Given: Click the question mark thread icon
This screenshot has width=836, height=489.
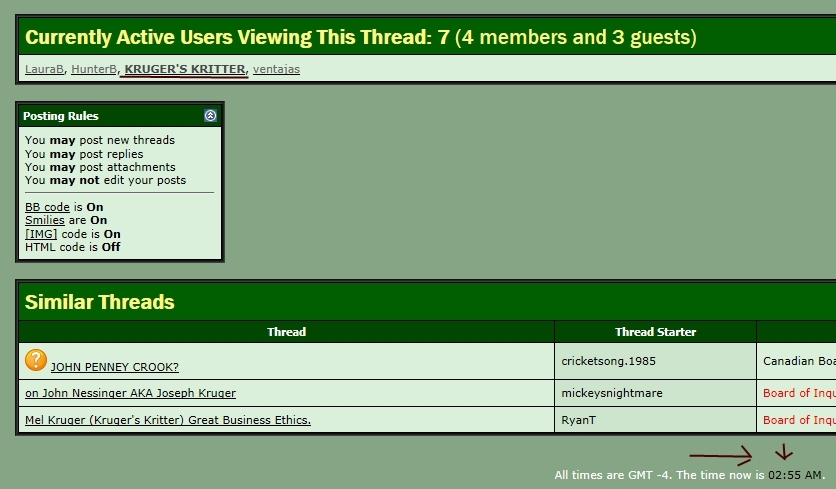Looking at the screenshot, I should [36, 360].
